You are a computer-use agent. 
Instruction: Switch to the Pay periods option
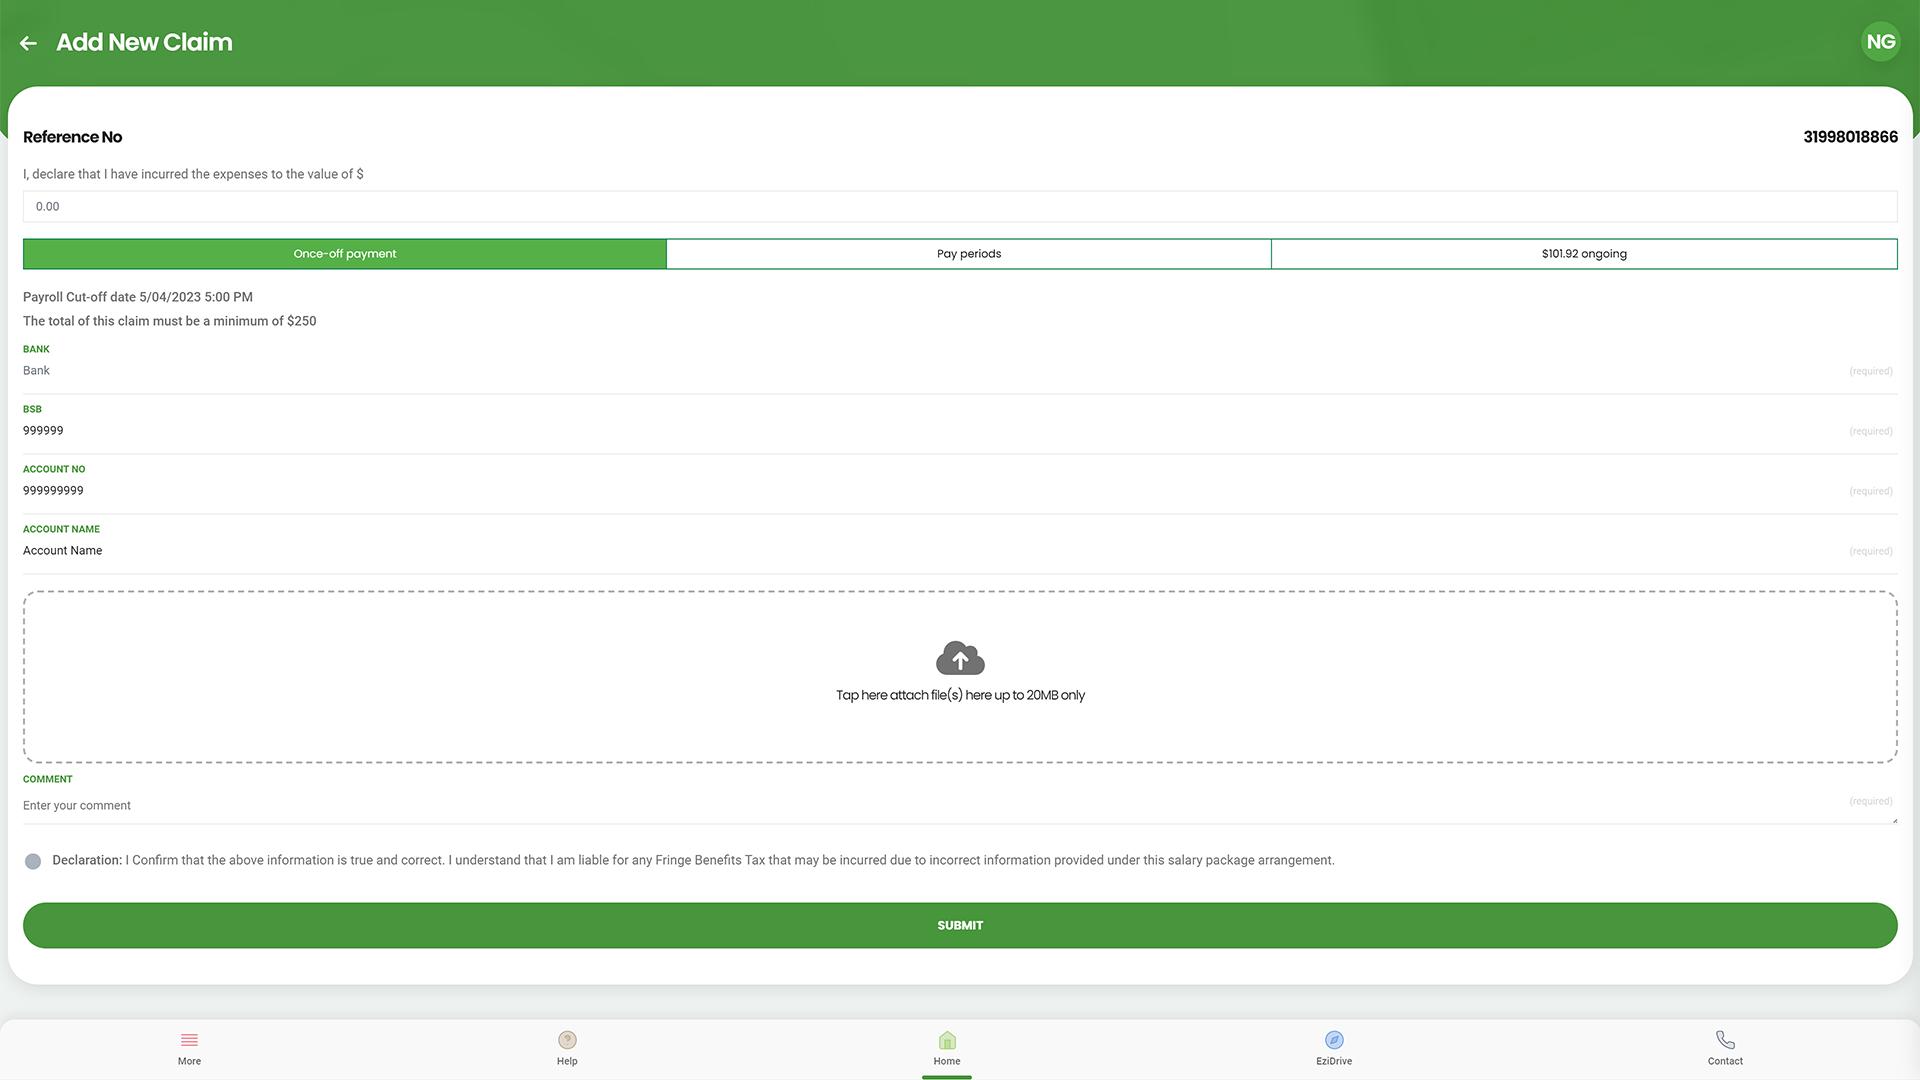click(x=969, y=254)
